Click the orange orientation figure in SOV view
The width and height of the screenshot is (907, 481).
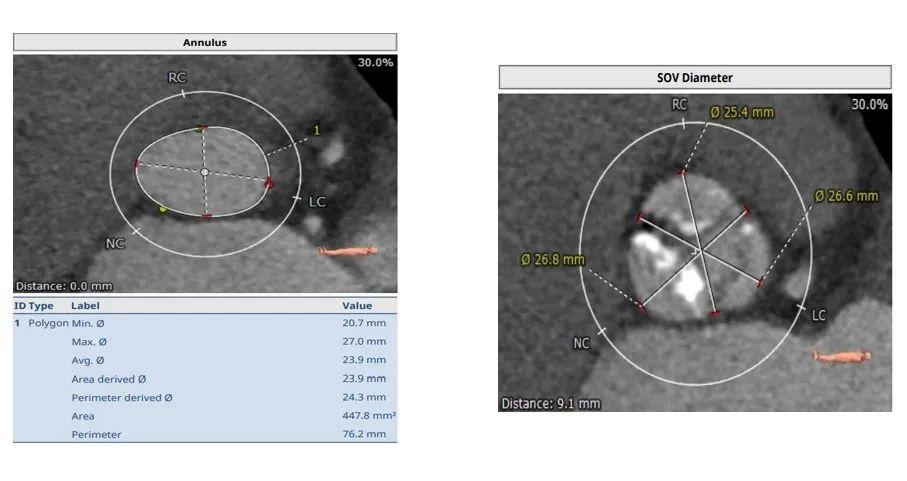(841, 355)
